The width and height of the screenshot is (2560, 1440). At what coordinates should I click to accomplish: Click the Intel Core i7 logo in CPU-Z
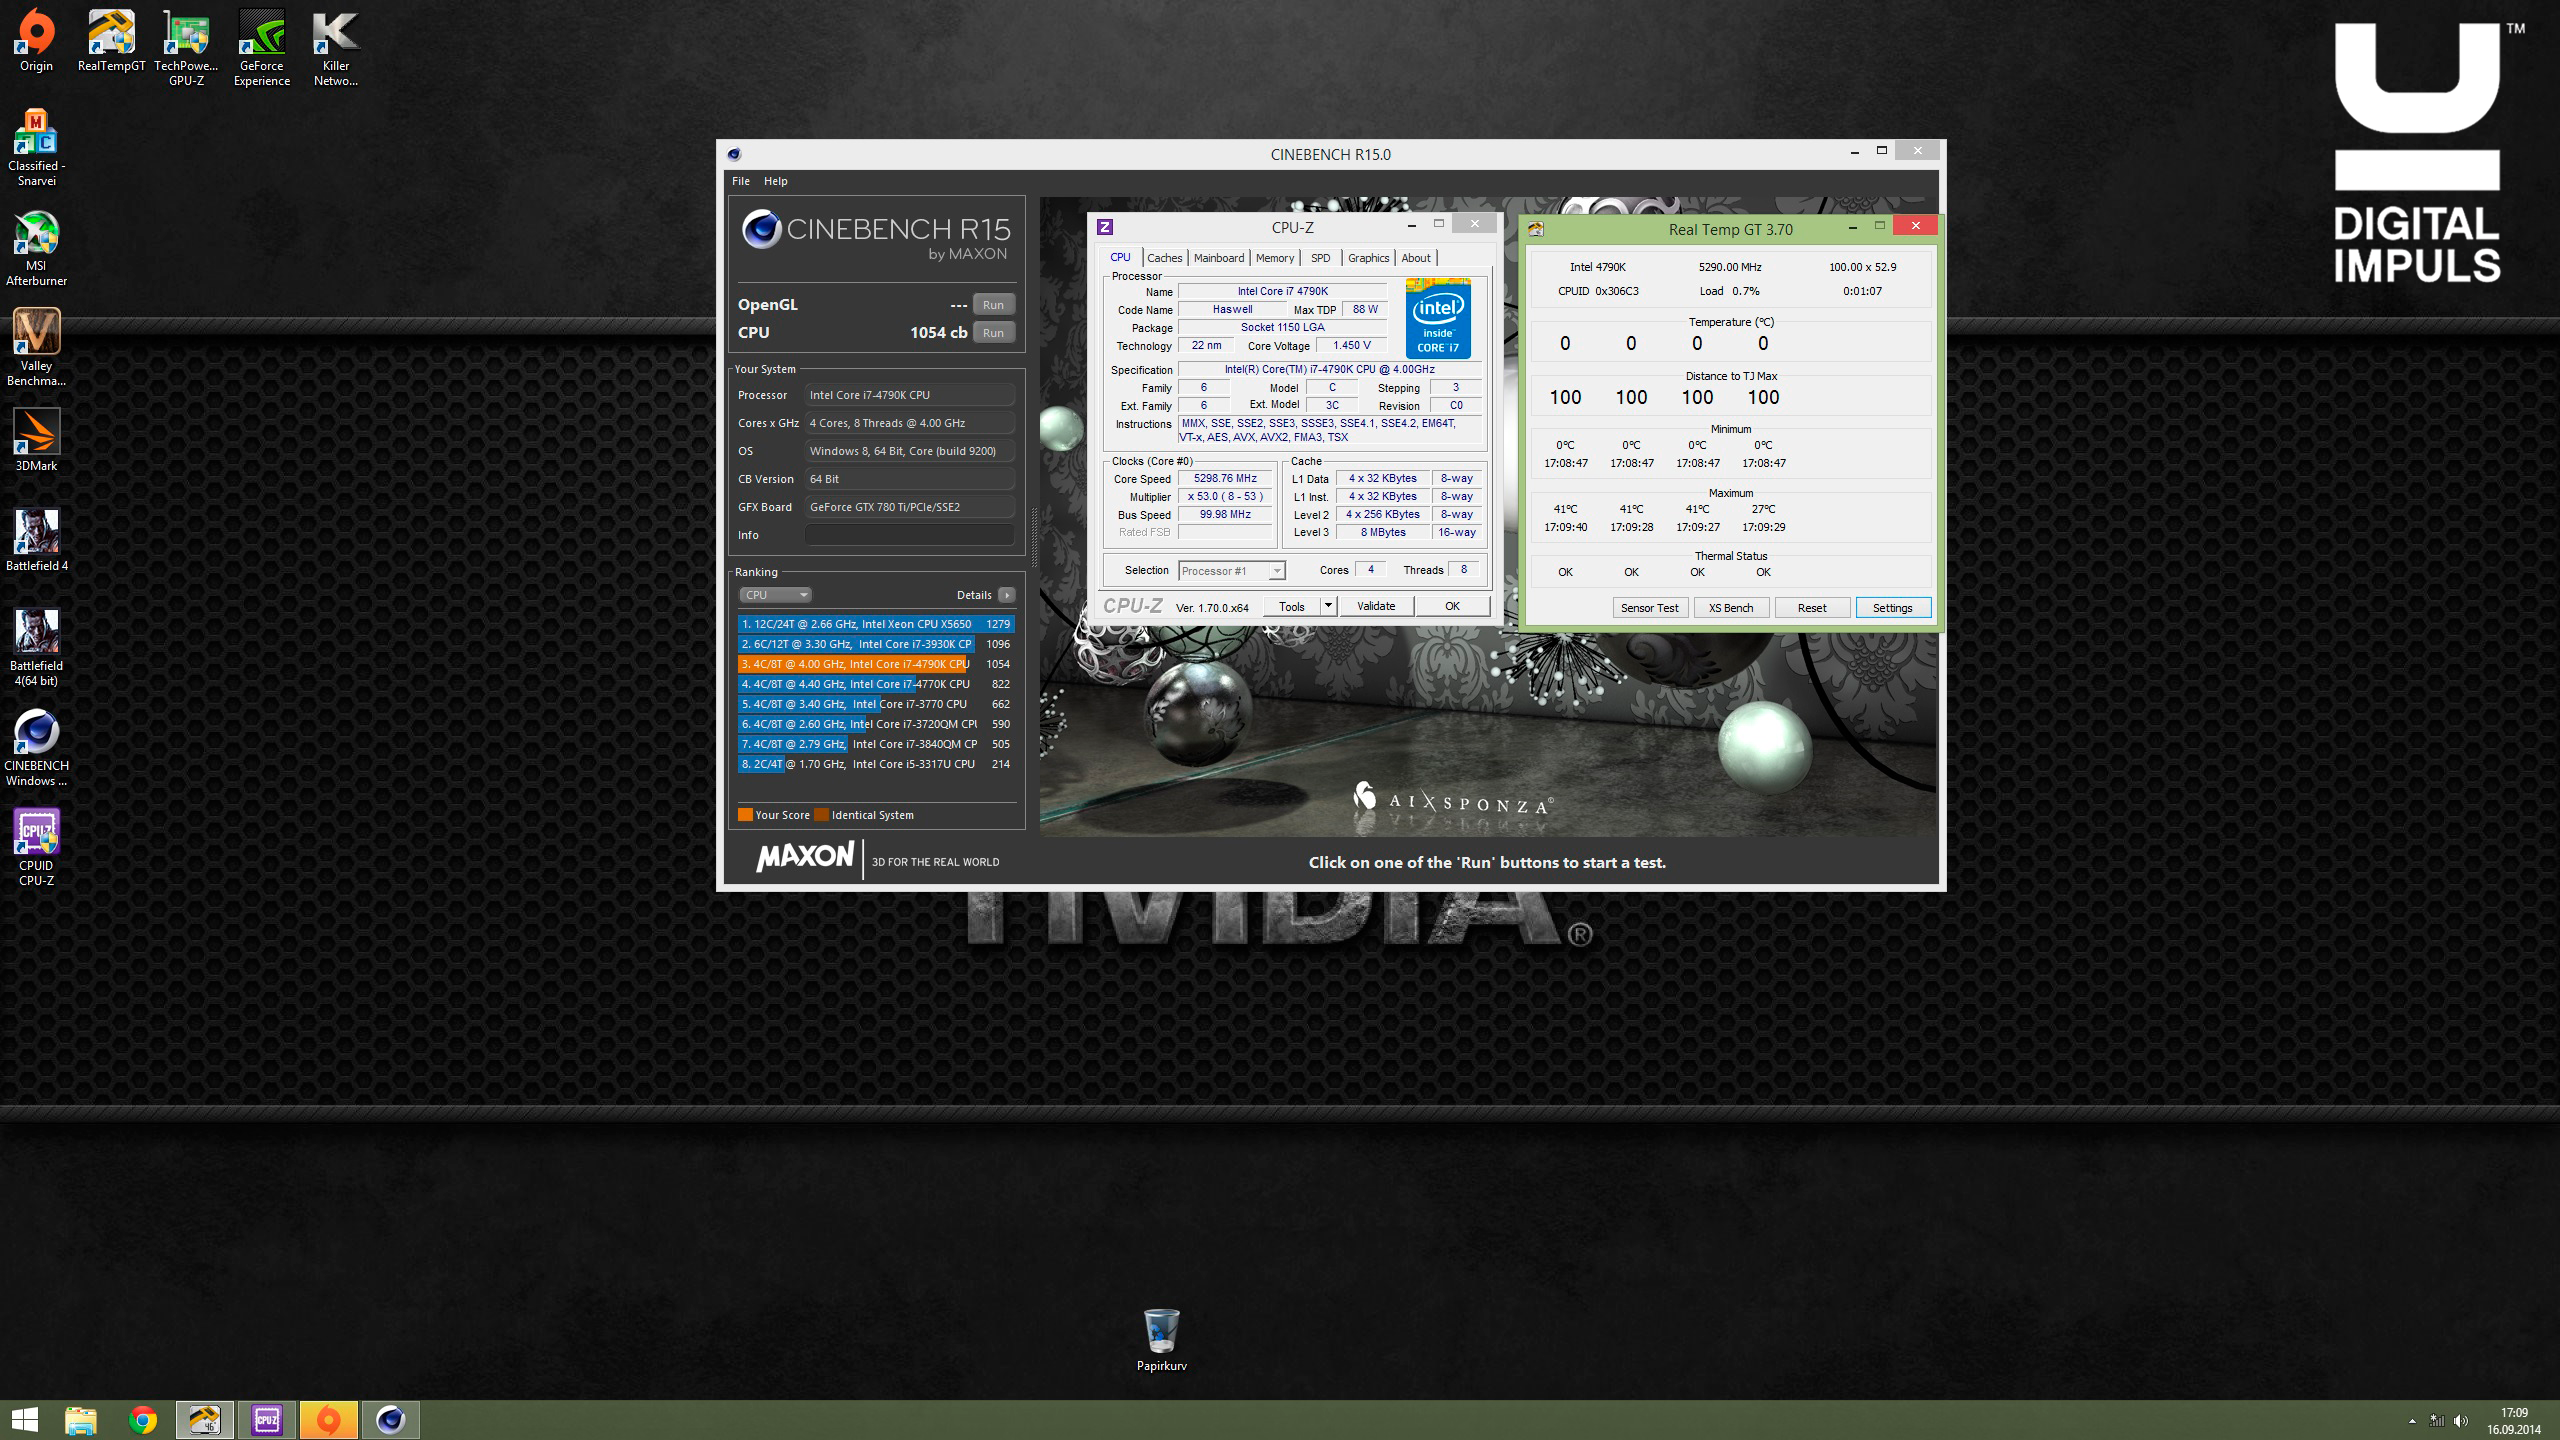(1438, 318)
